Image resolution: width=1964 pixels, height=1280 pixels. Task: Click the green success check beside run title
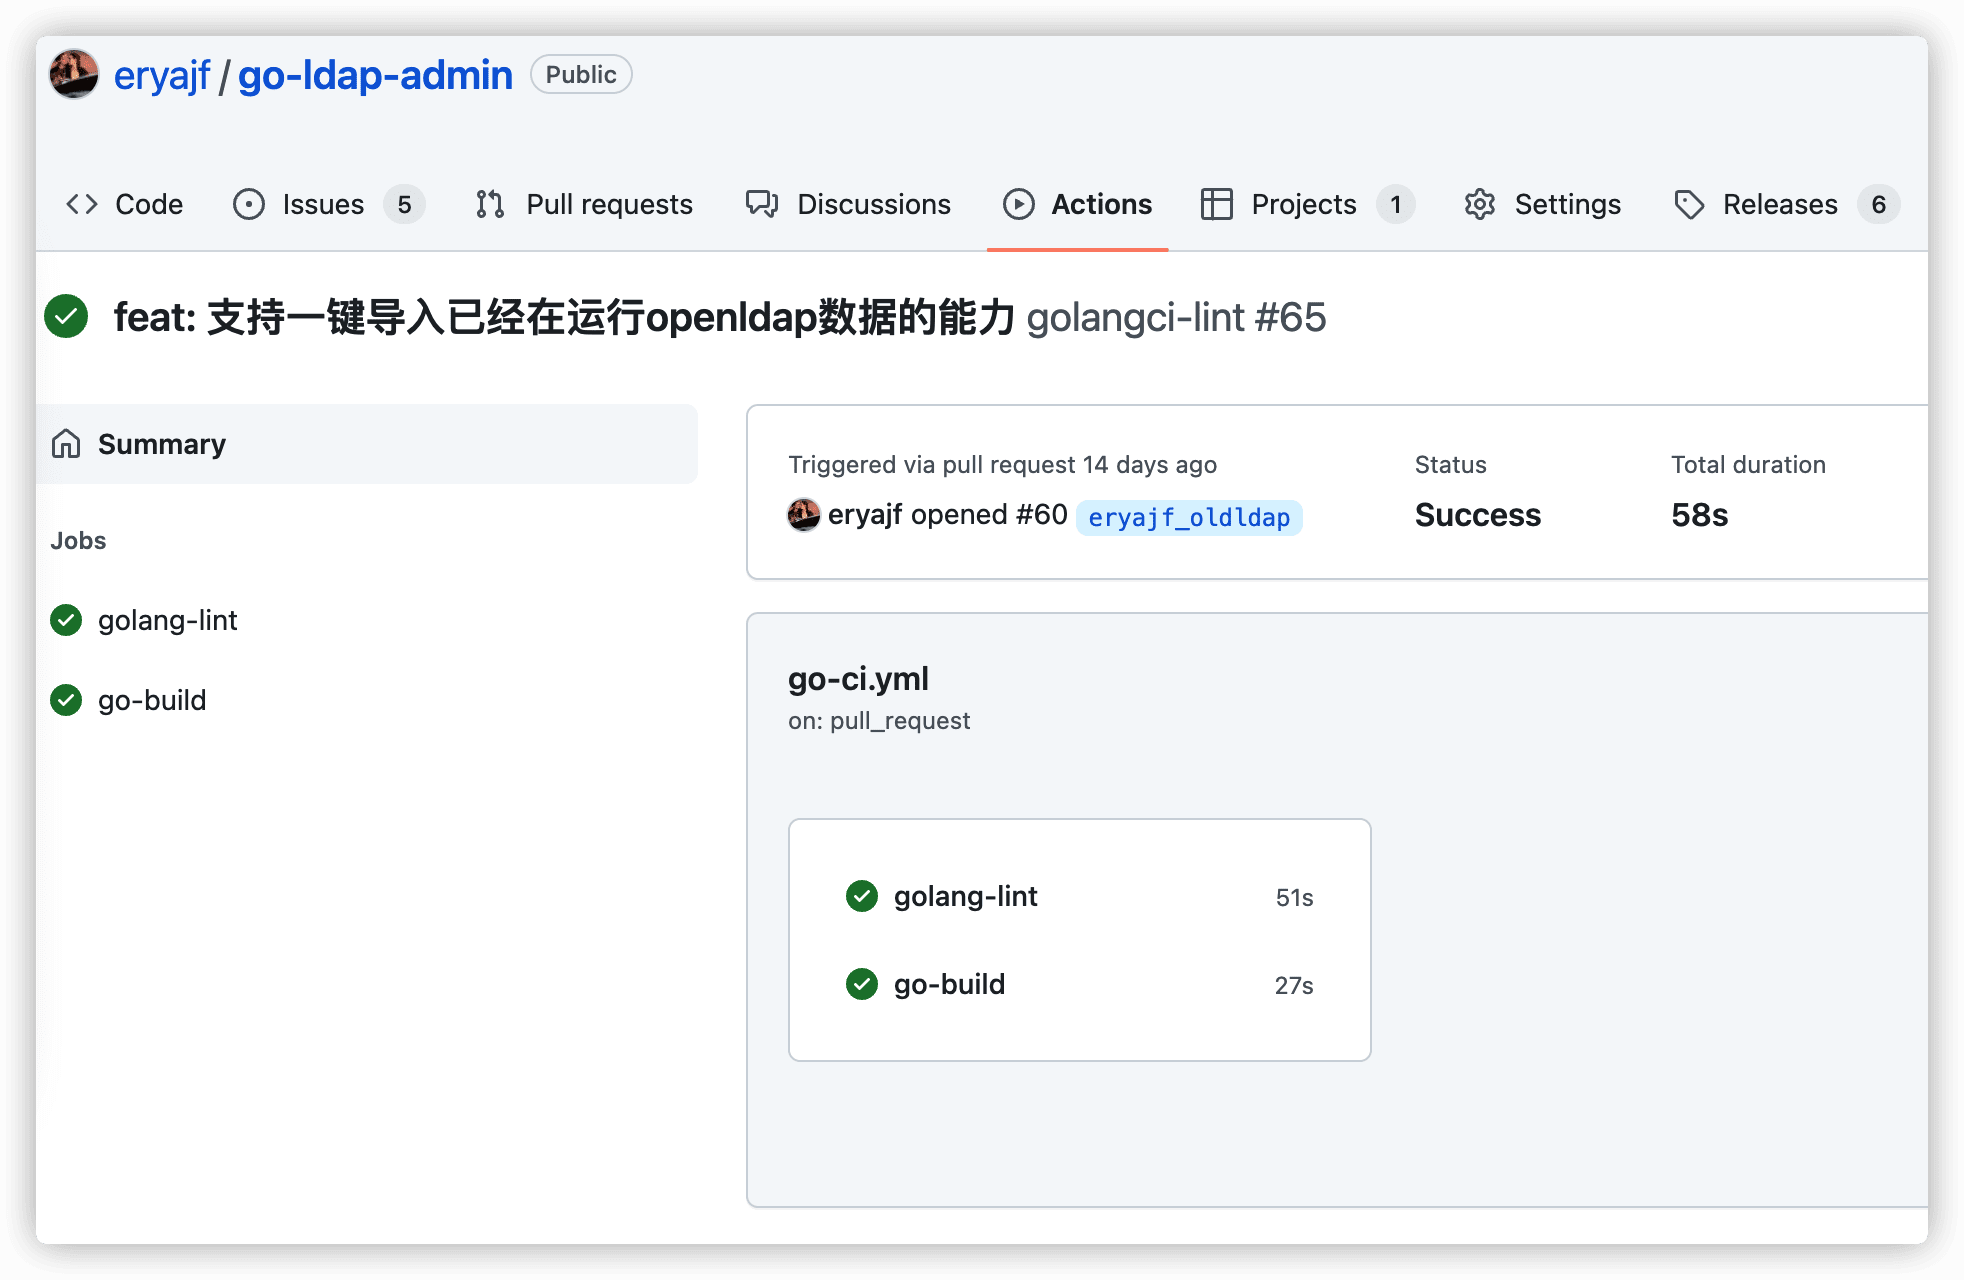pos(66,317)
